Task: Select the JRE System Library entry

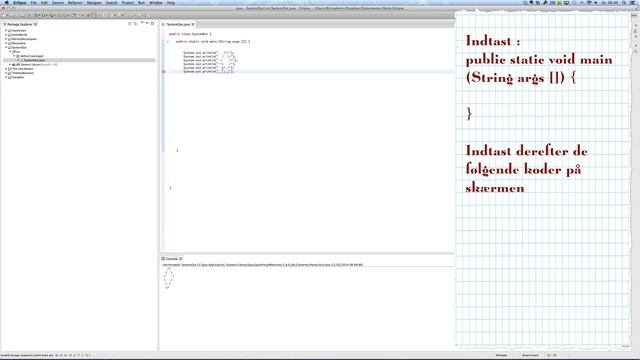Action: [35, 64]
